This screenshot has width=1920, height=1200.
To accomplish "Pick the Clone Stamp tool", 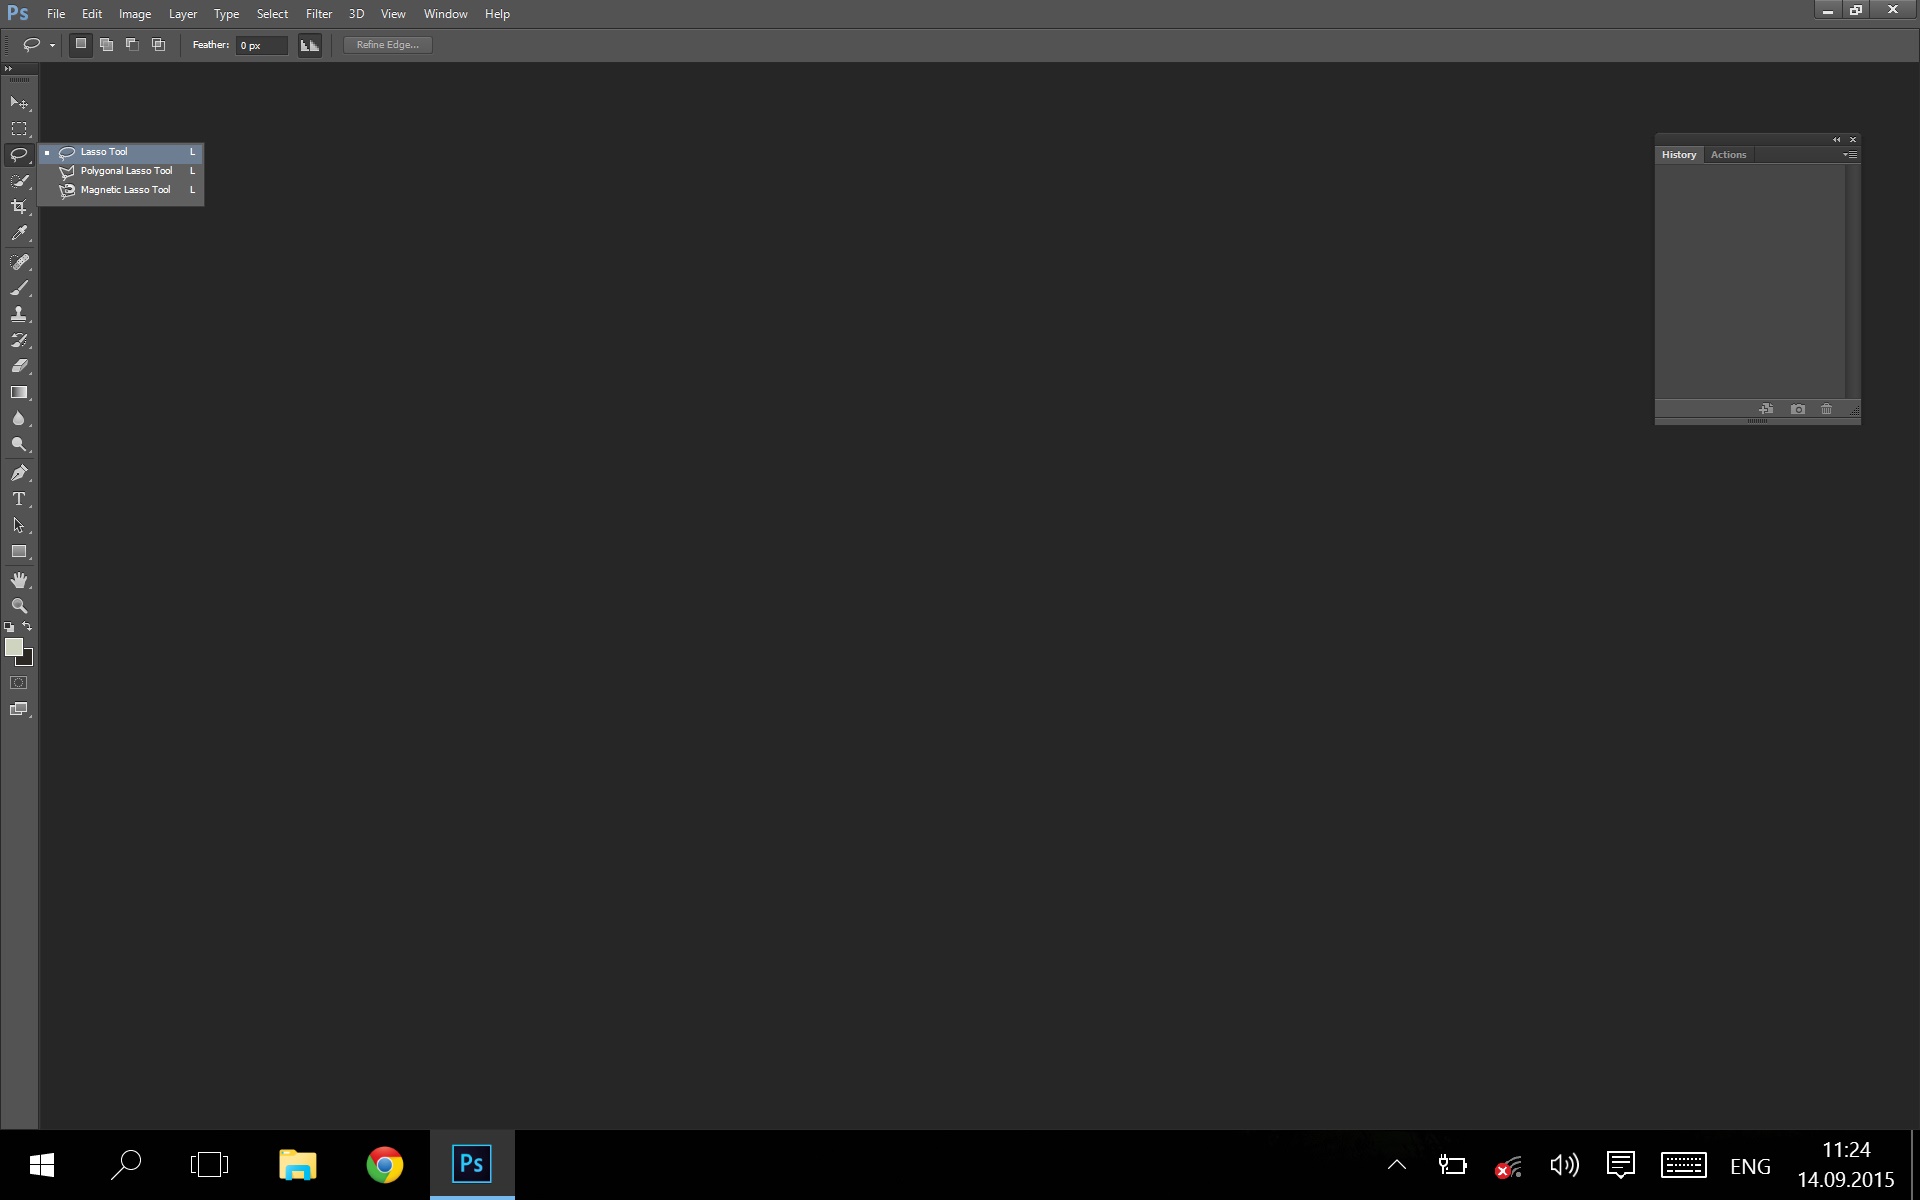I will point(19,314).
